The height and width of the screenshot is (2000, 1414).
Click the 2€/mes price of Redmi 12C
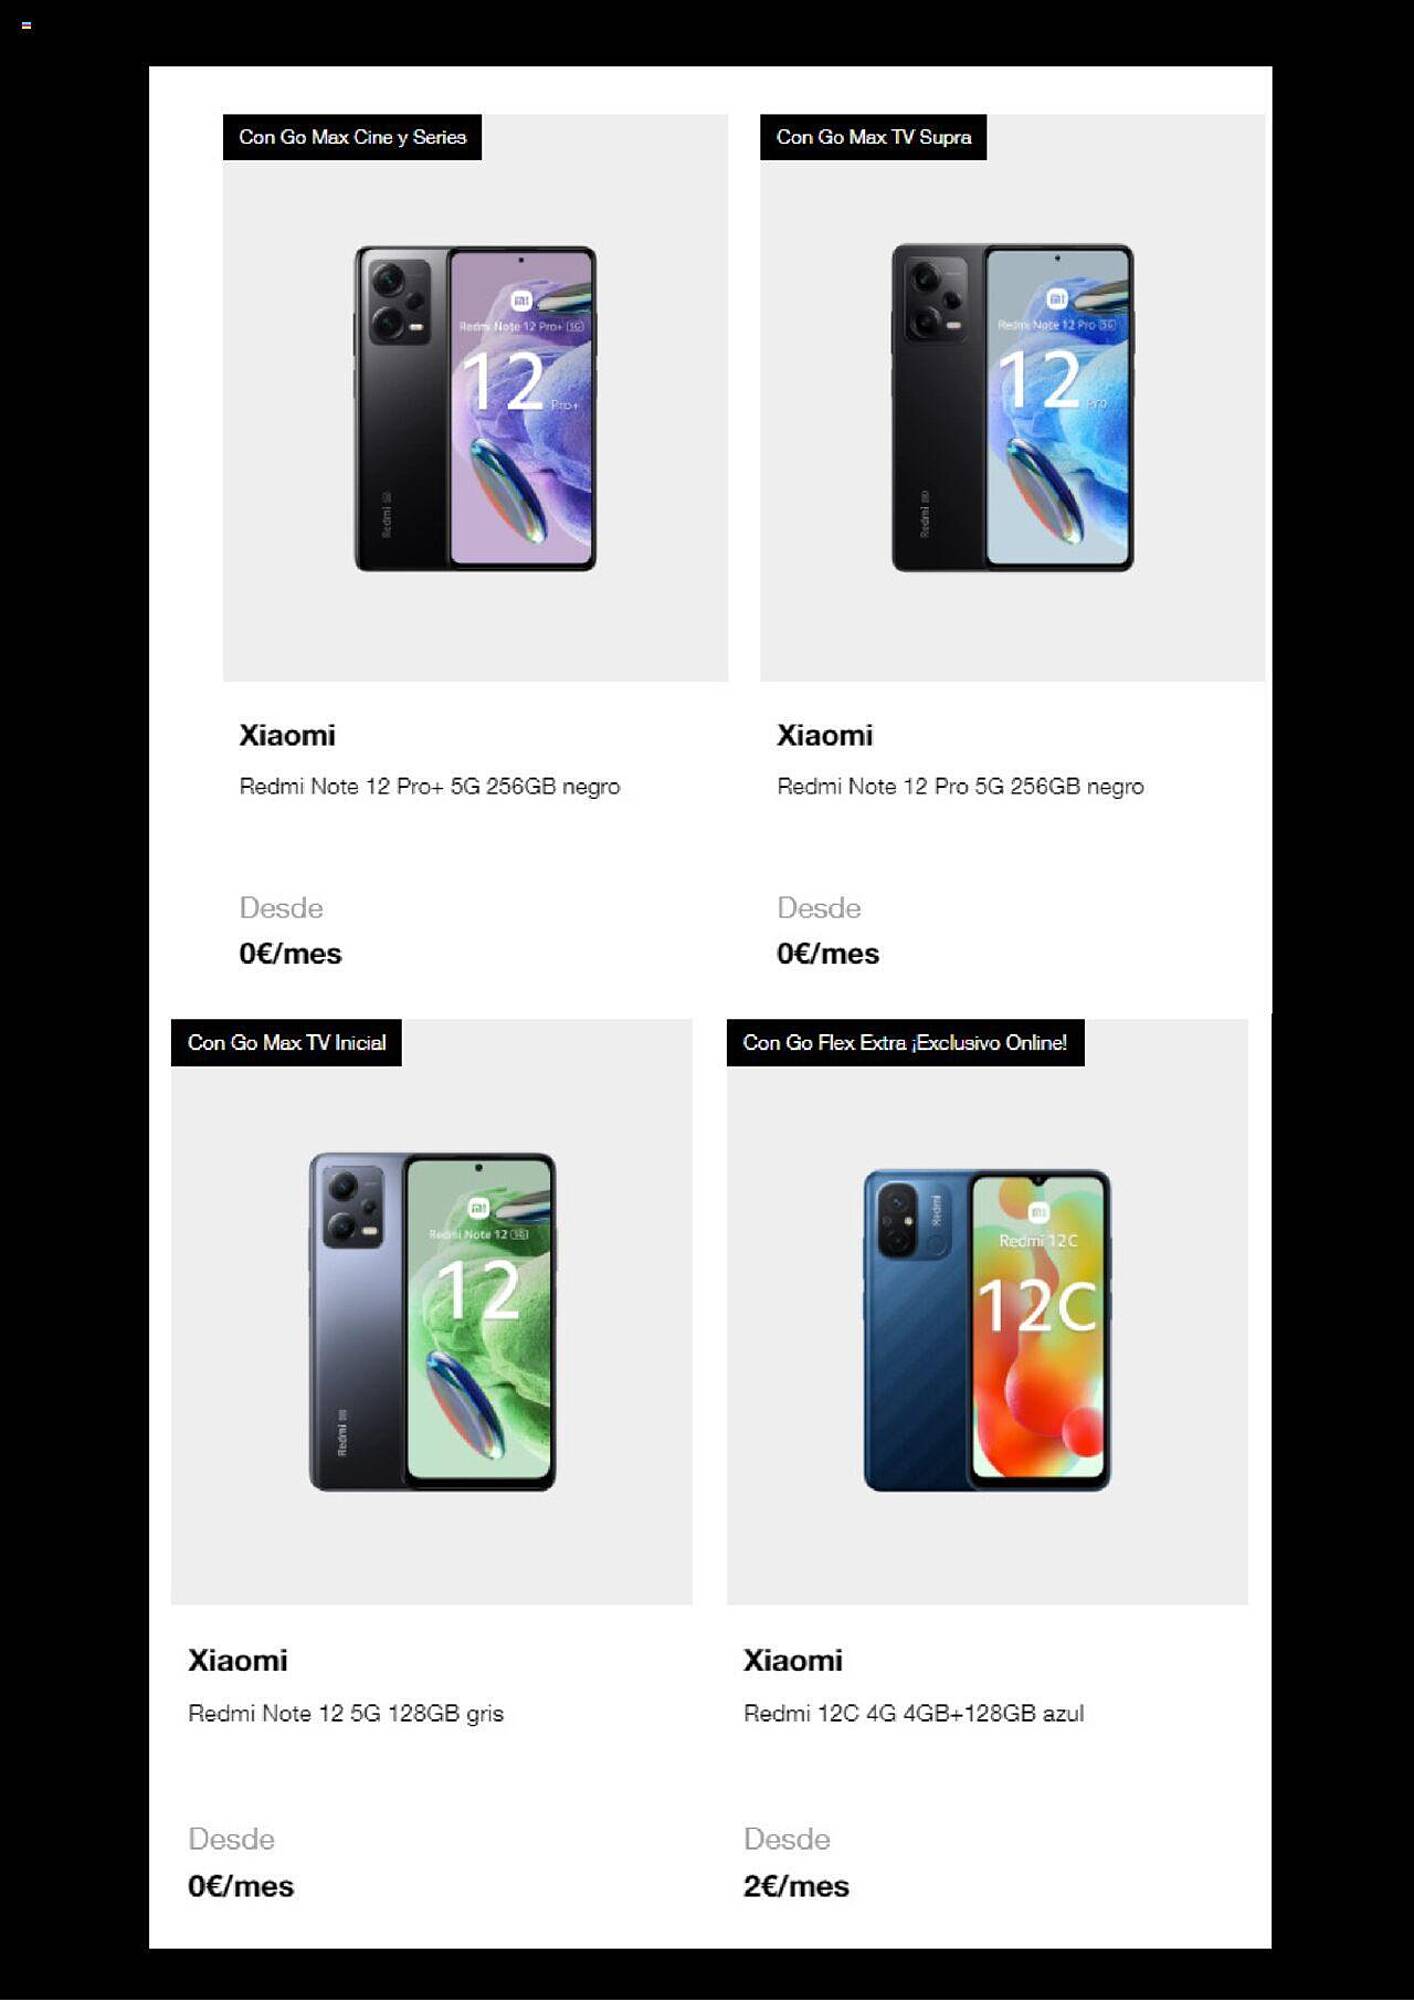pyautogui.click(x=796, y=1886)
